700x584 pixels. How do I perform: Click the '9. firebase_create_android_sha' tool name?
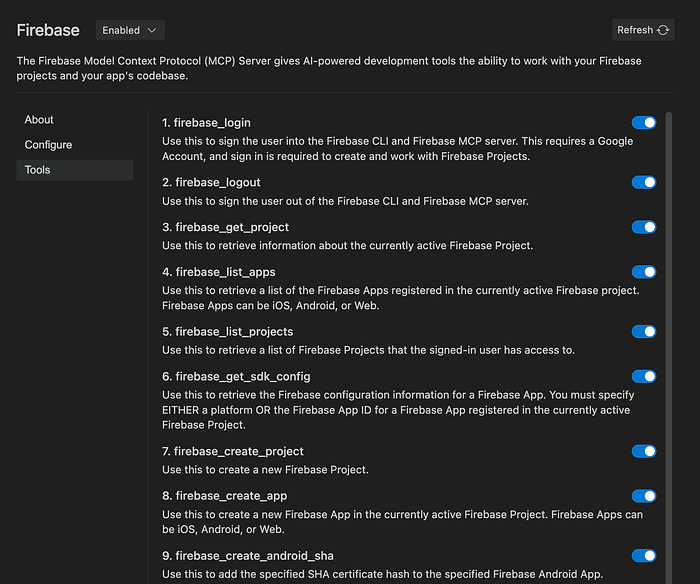248,556
